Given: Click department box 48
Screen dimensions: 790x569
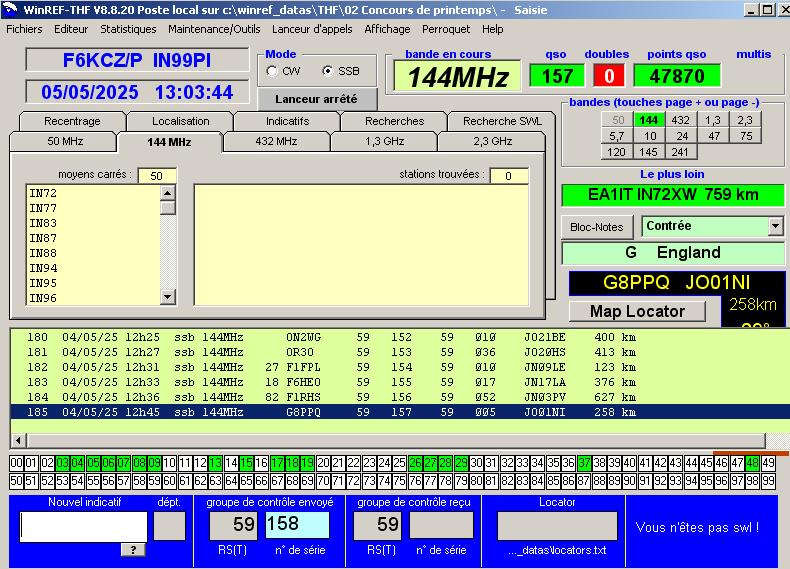Looking at the screenshot, I should (753, 463).
